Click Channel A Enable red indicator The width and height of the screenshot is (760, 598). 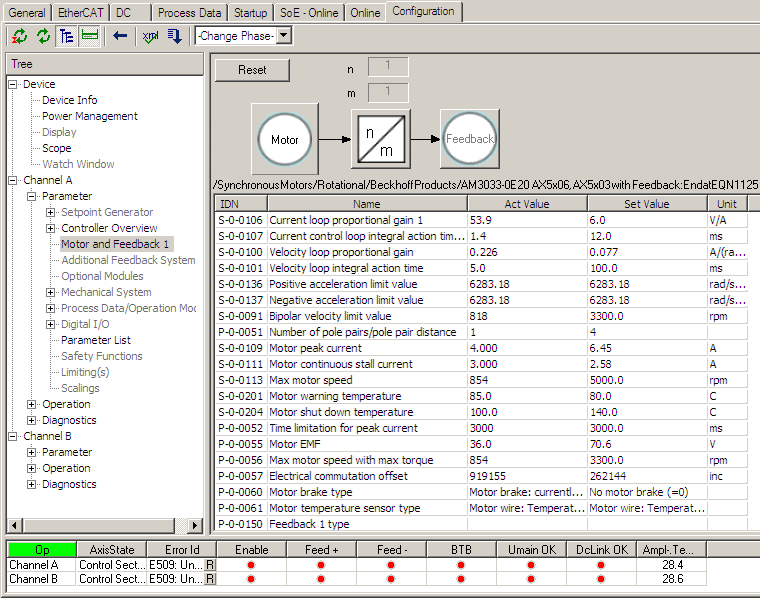click(251, 565)
